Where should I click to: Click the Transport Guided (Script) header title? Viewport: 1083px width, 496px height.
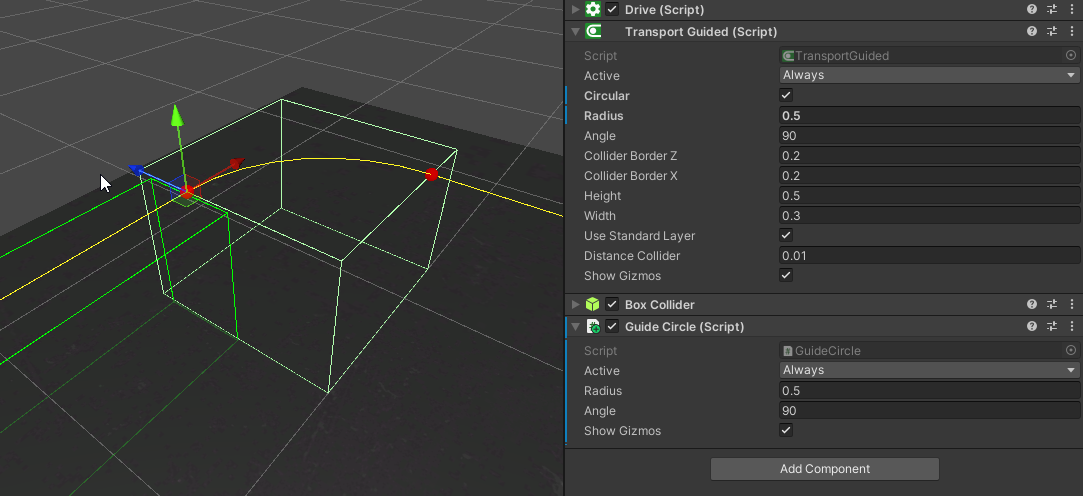click(700, 32)
